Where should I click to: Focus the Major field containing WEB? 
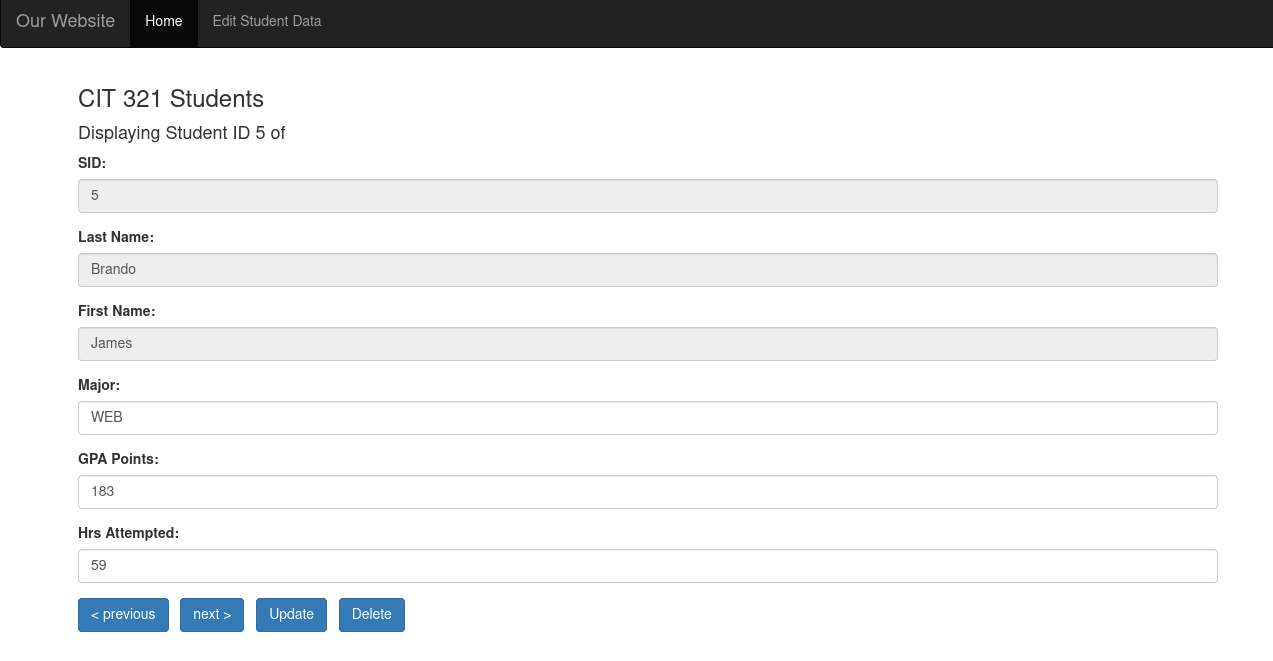pos(648,418)
